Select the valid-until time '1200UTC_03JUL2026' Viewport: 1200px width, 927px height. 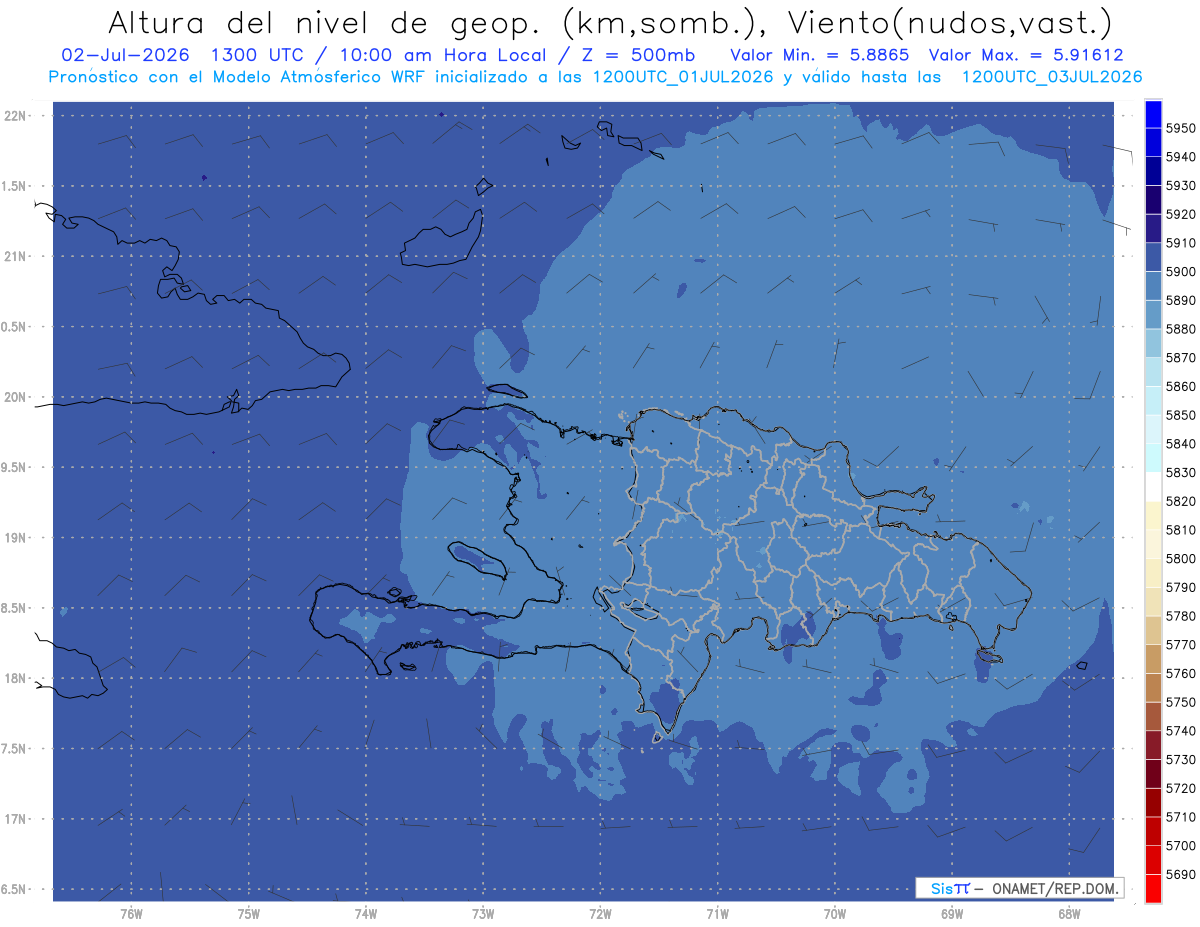[1051, 77]
